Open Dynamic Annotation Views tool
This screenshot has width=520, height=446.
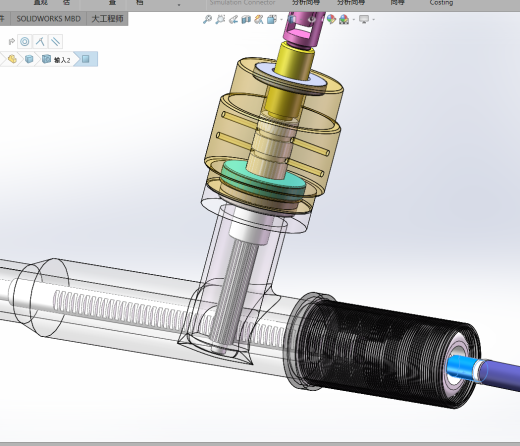259,20
